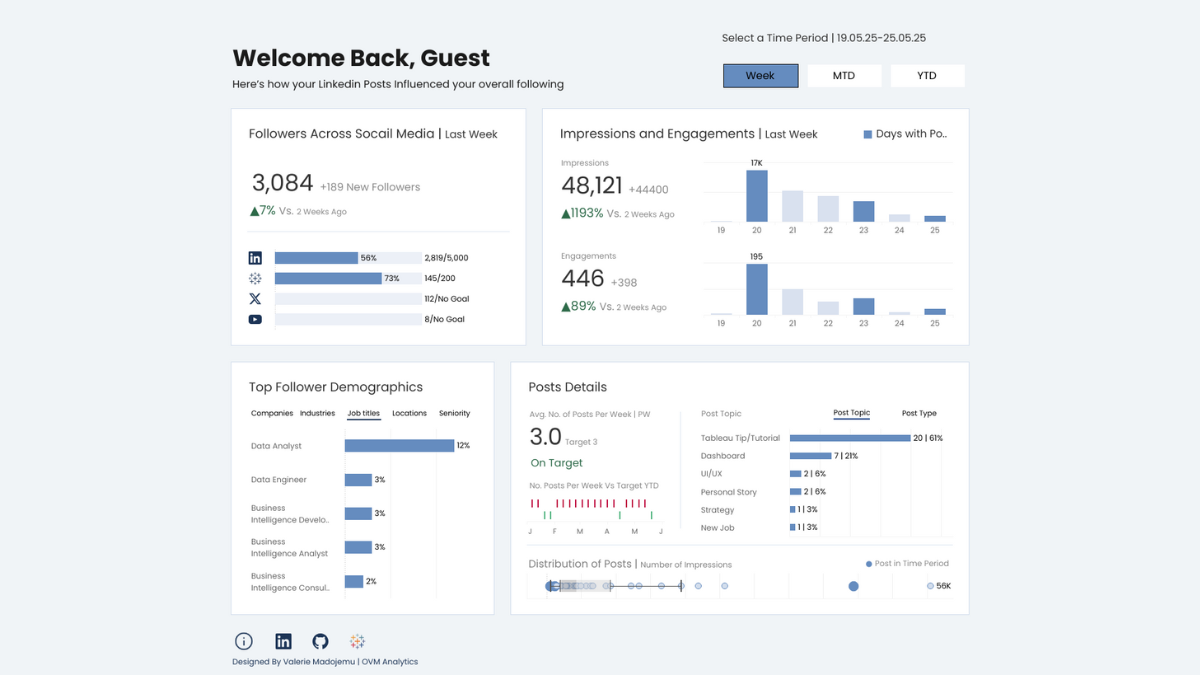Click the info icon in the footer
Image resolution: width=1200 pixels, height=675 pixels.
tap(243, 642)
